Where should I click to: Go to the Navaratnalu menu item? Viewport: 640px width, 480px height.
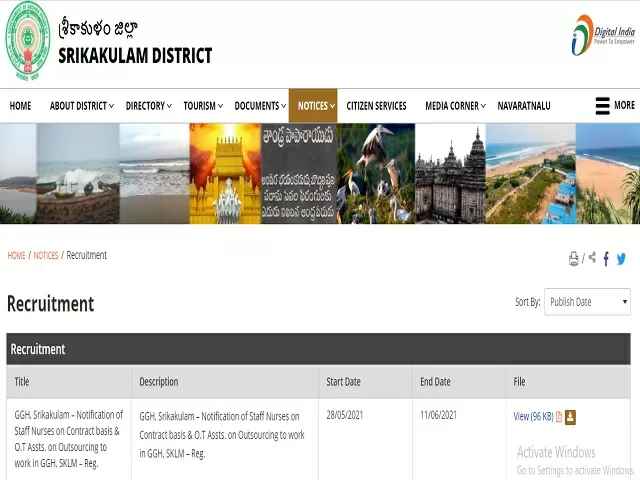click(x=528, y=106)
